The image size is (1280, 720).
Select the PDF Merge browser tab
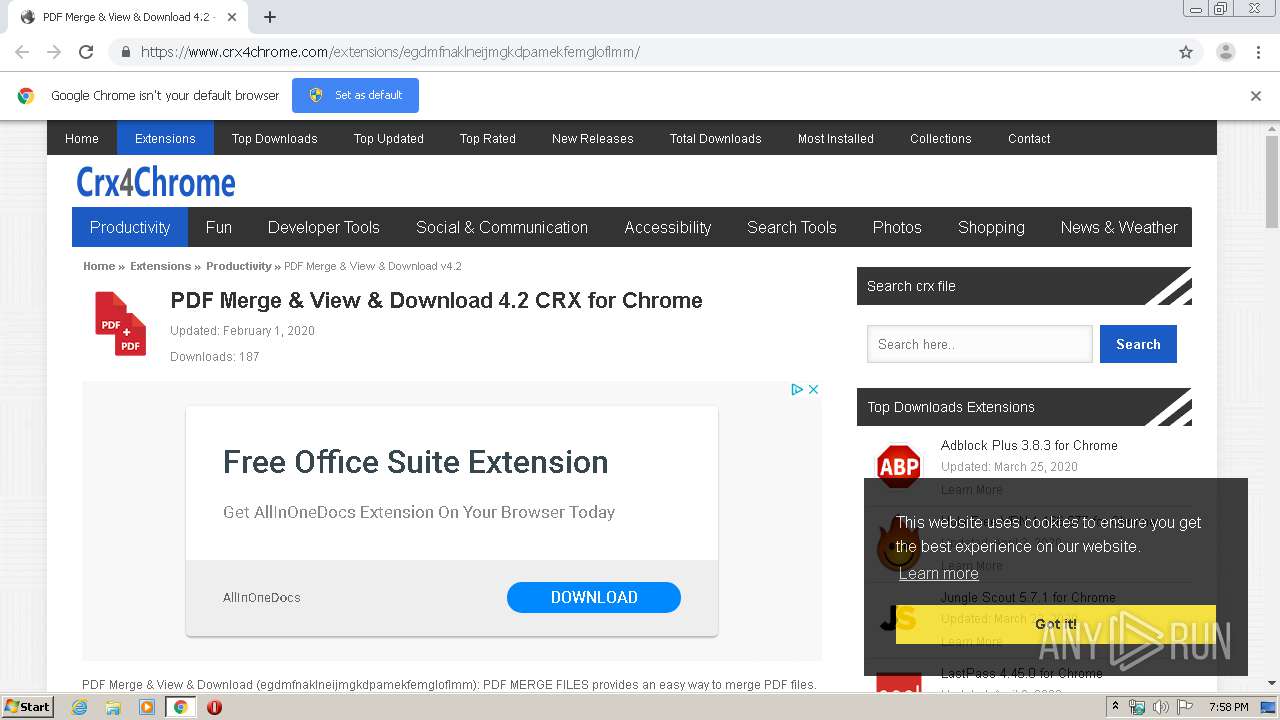tap(128, 17)
